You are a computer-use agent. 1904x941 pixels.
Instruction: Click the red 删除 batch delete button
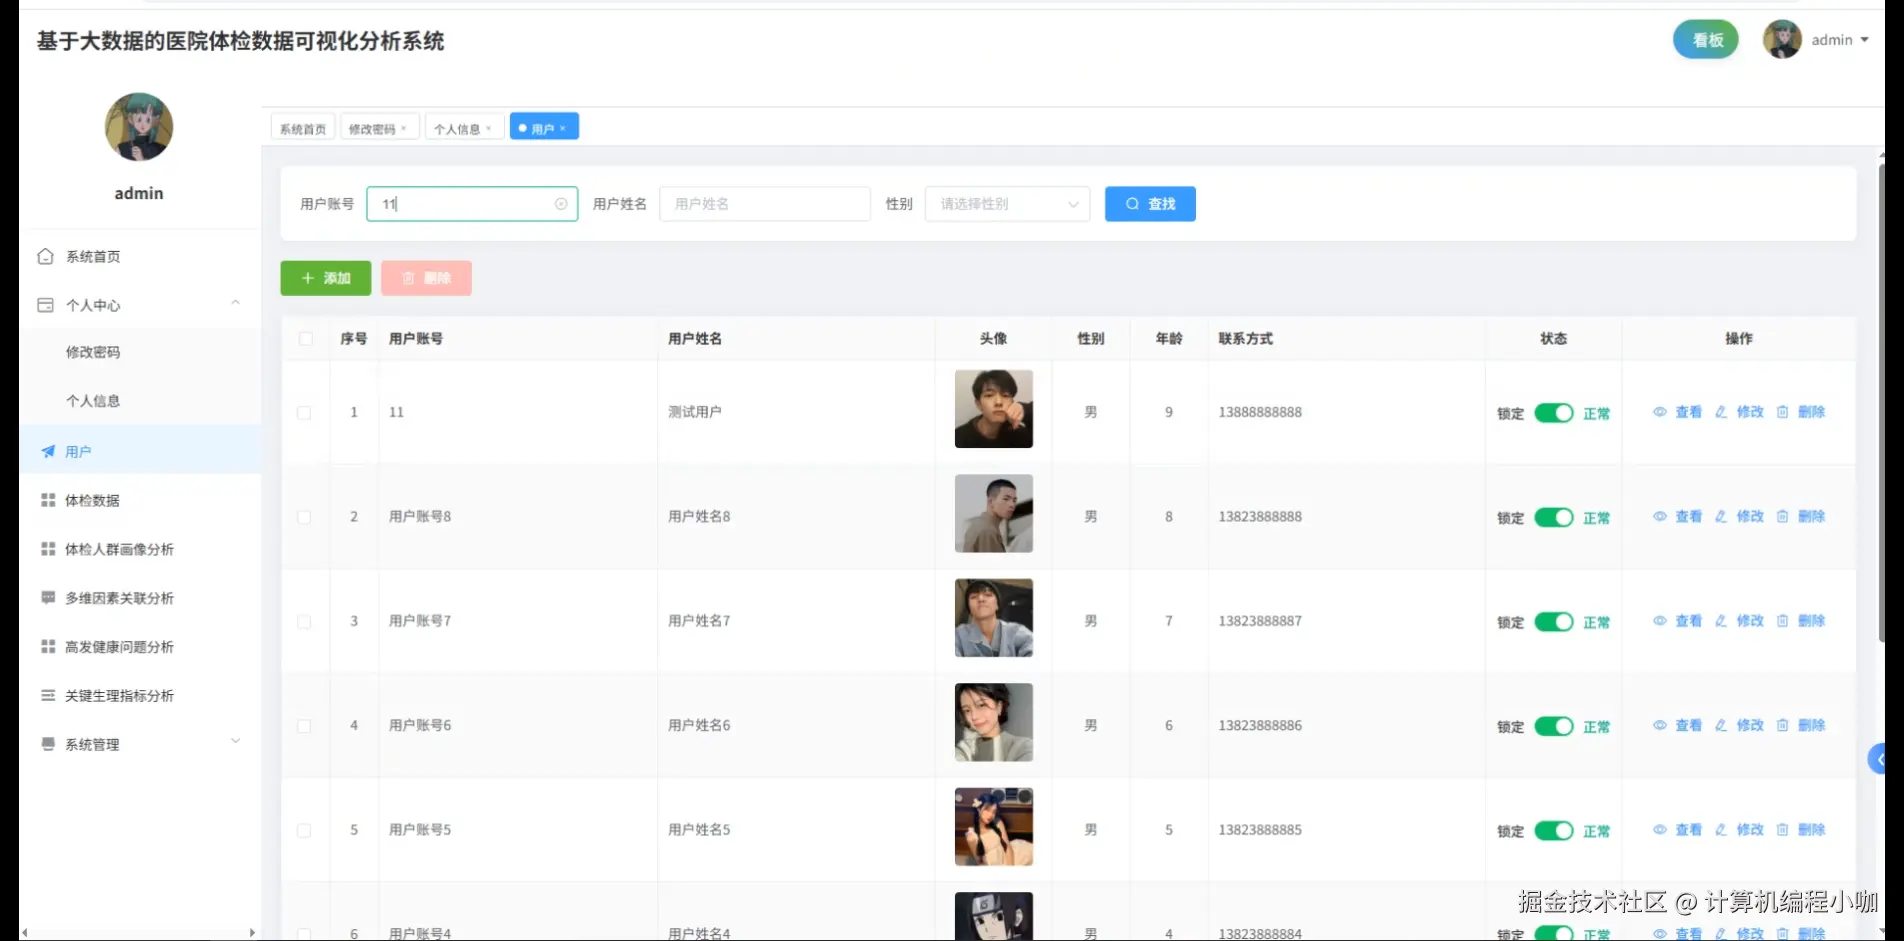click(426, 278)
